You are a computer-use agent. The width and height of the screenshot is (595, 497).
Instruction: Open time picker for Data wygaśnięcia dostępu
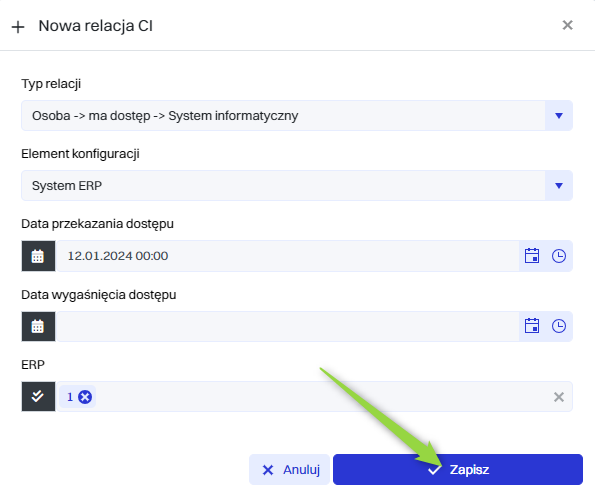pos(559,326)
